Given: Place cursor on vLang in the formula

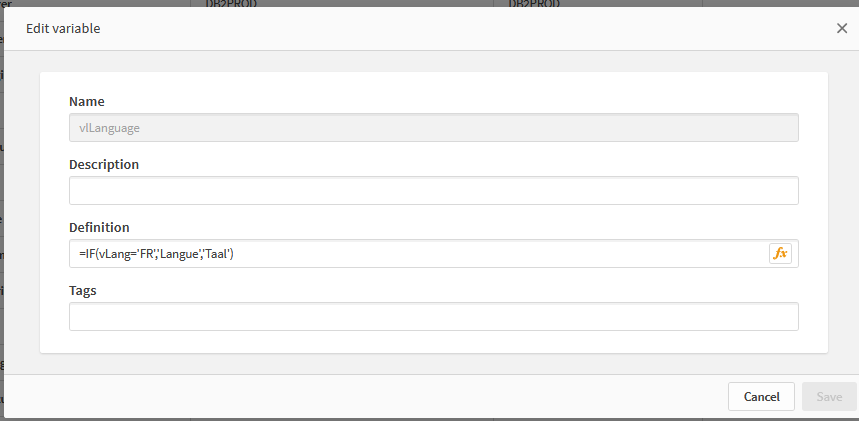Looking at the screenshot, I should click(x=115, y=255).
